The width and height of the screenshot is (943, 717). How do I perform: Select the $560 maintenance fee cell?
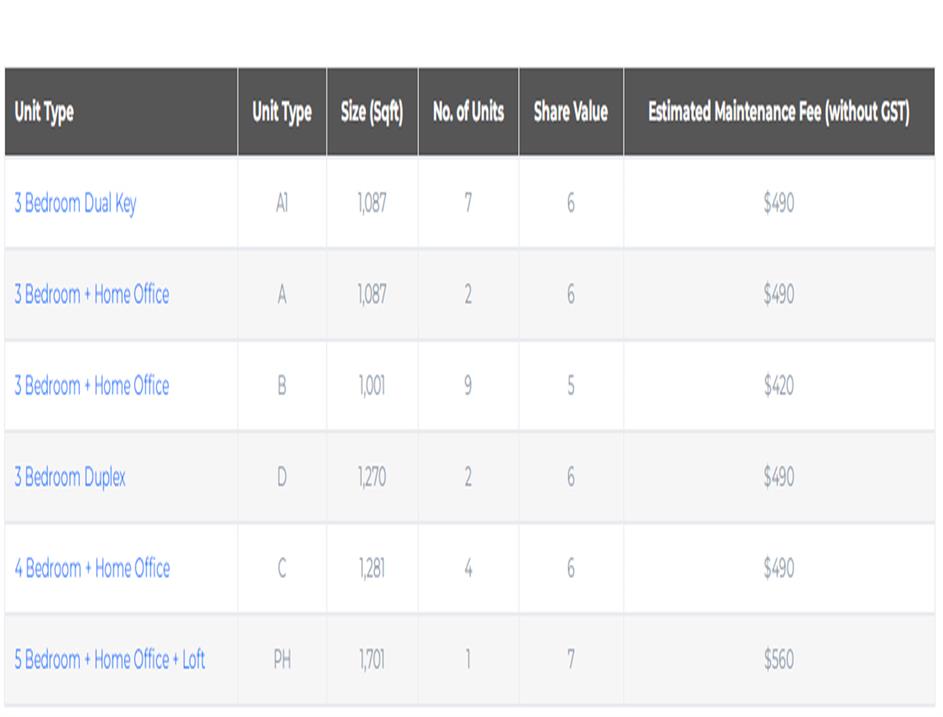point(778,660)
